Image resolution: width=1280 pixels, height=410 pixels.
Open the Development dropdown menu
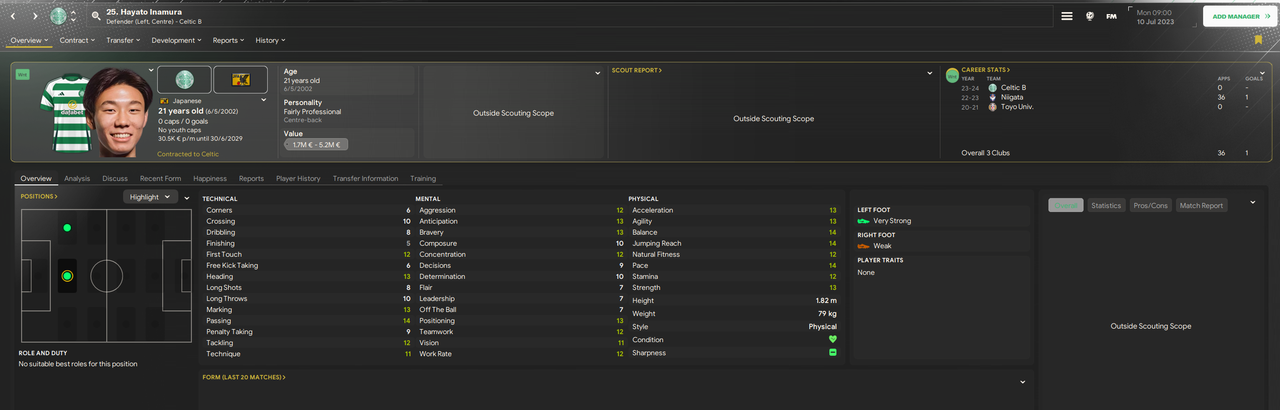178,40
